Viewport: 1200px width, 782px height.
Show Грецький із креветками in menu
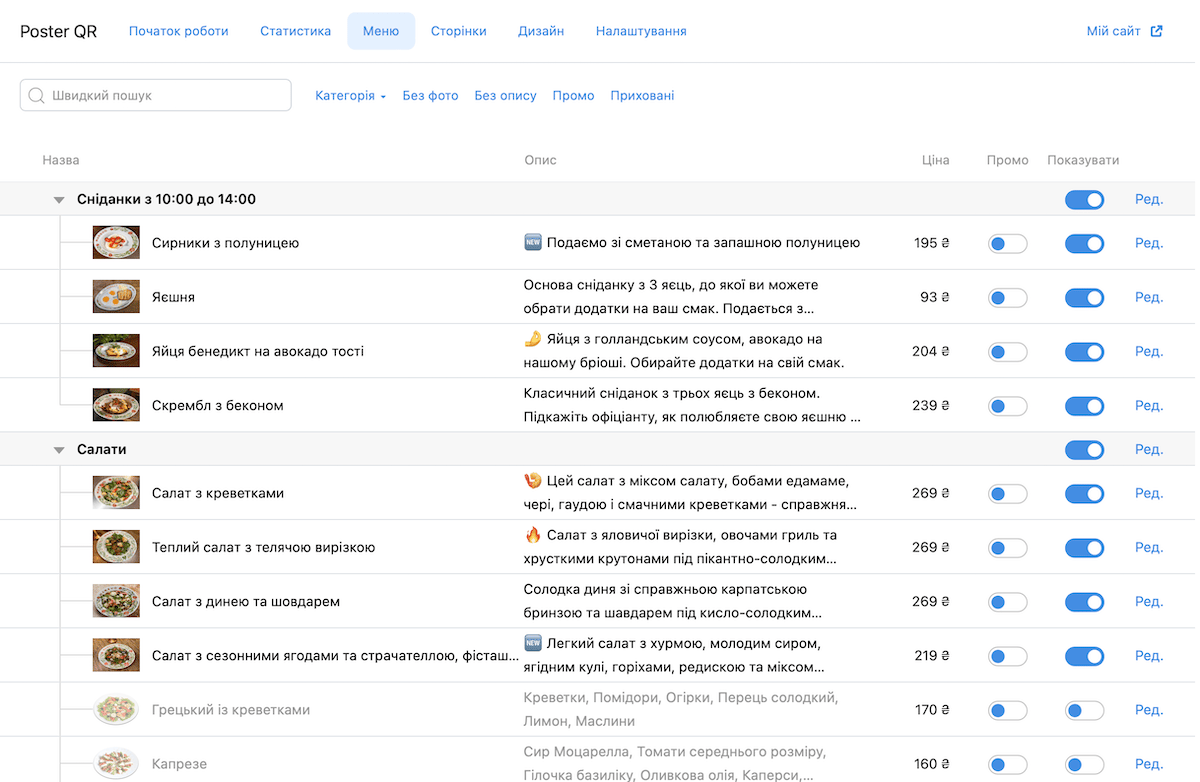click(x=1085, y=711)
